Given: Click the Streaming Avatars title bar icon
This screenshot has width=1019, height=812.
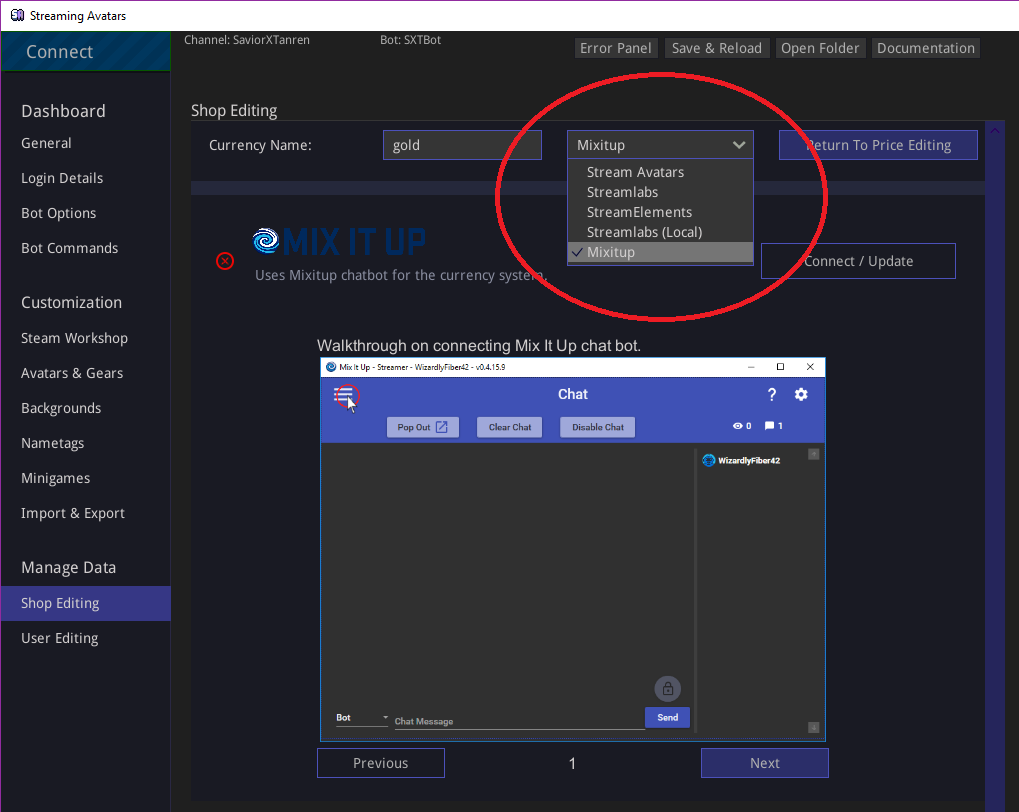Looking at the screenshot, I should [17, 16].
